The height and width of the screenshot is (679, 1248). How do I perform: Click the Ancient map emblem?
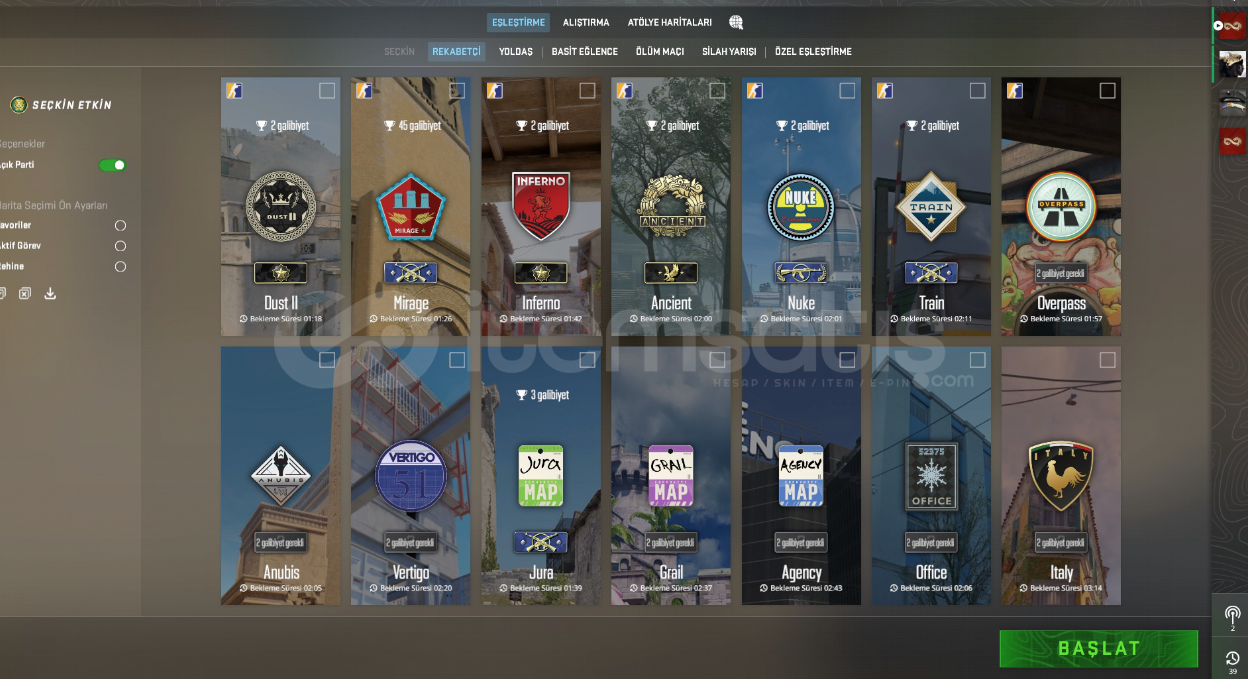pos(671,206)
